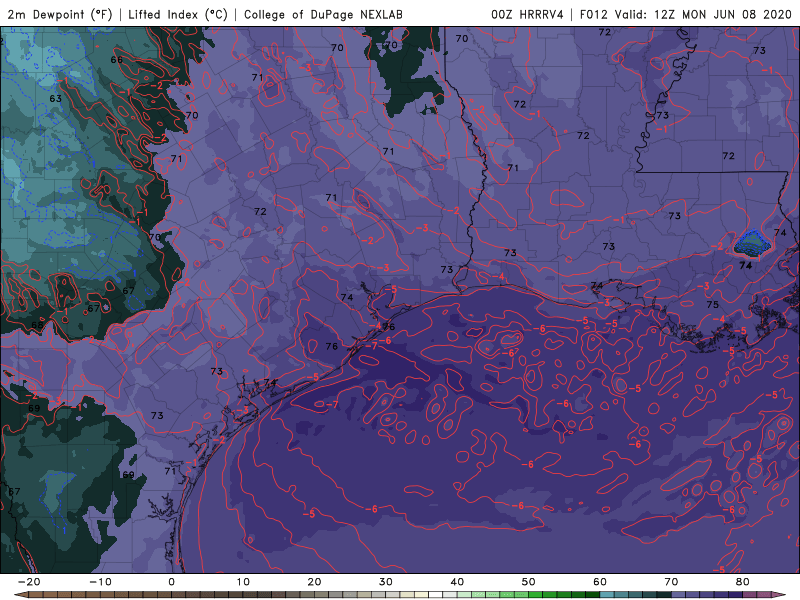This screenshot has width=800, height=600.
Task: Click the "63" dewpoint value on the map
Action: pos(56,98)
